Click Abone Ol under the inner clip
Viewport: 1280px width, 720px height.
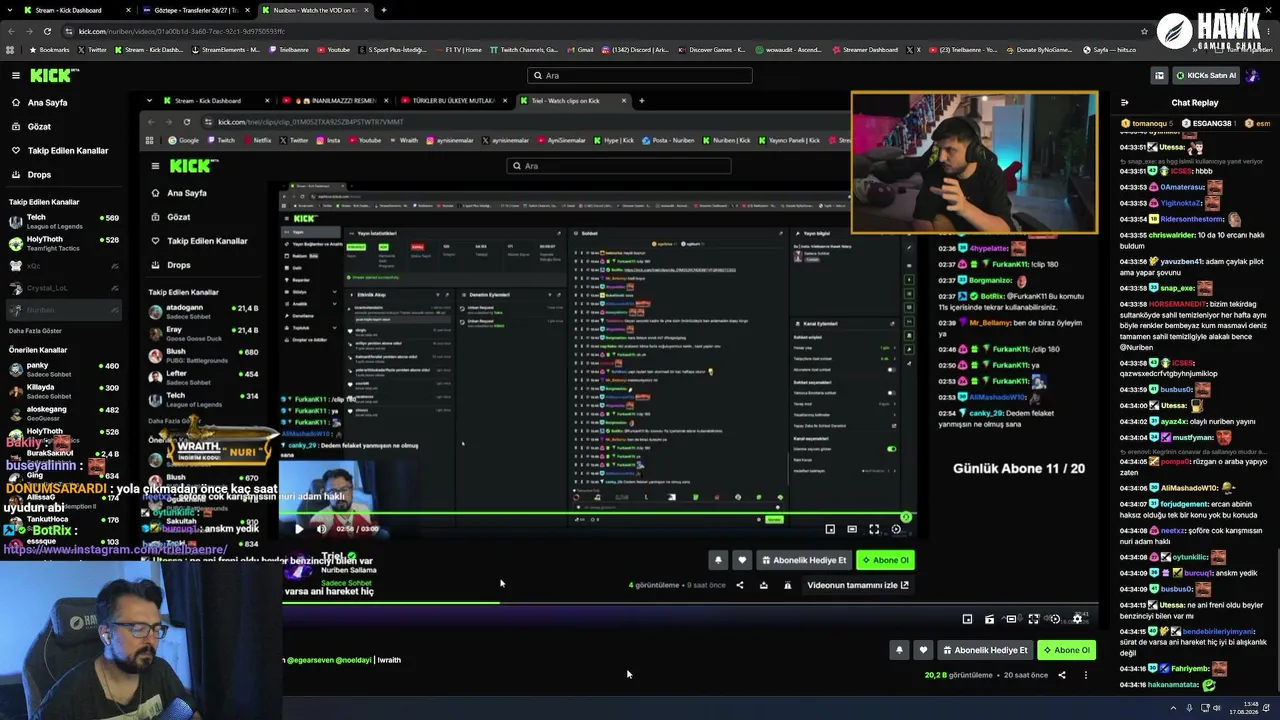[885, 560]
